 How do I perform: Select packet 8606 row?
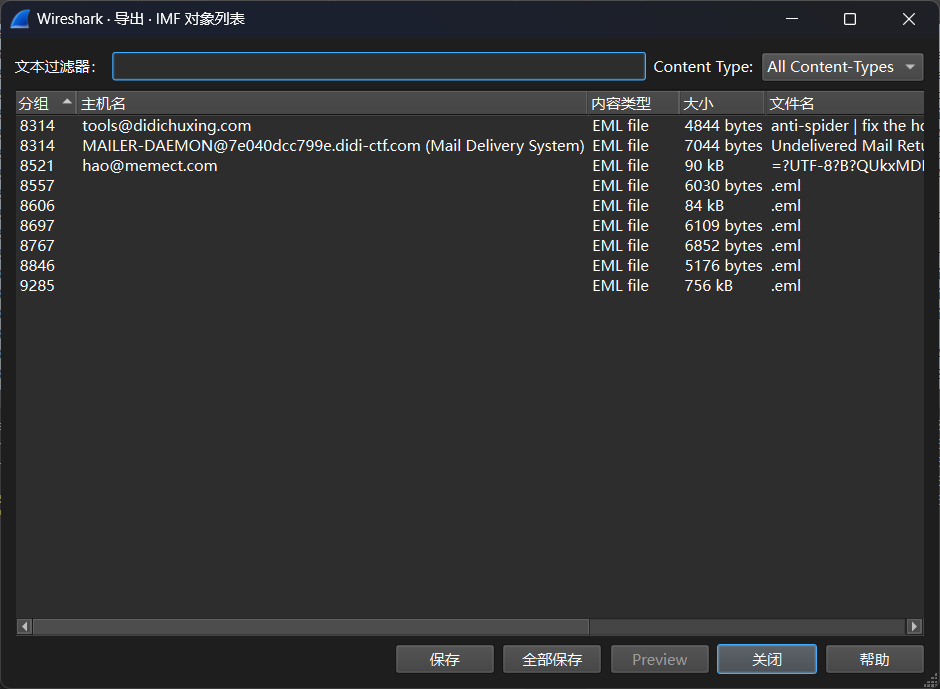point(470,206)
